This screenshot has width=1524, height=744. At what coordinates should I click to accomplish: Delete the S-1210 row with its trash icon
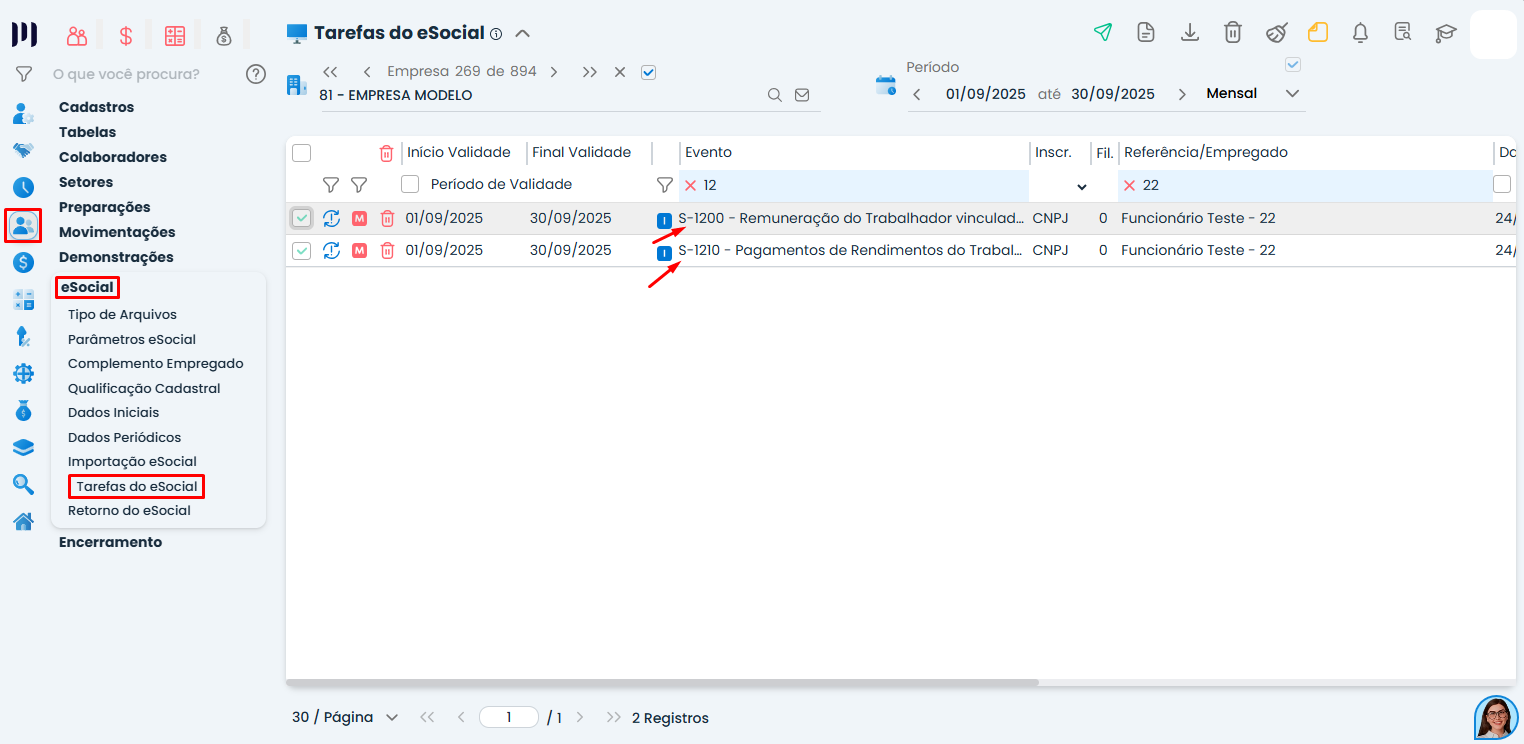387,251
